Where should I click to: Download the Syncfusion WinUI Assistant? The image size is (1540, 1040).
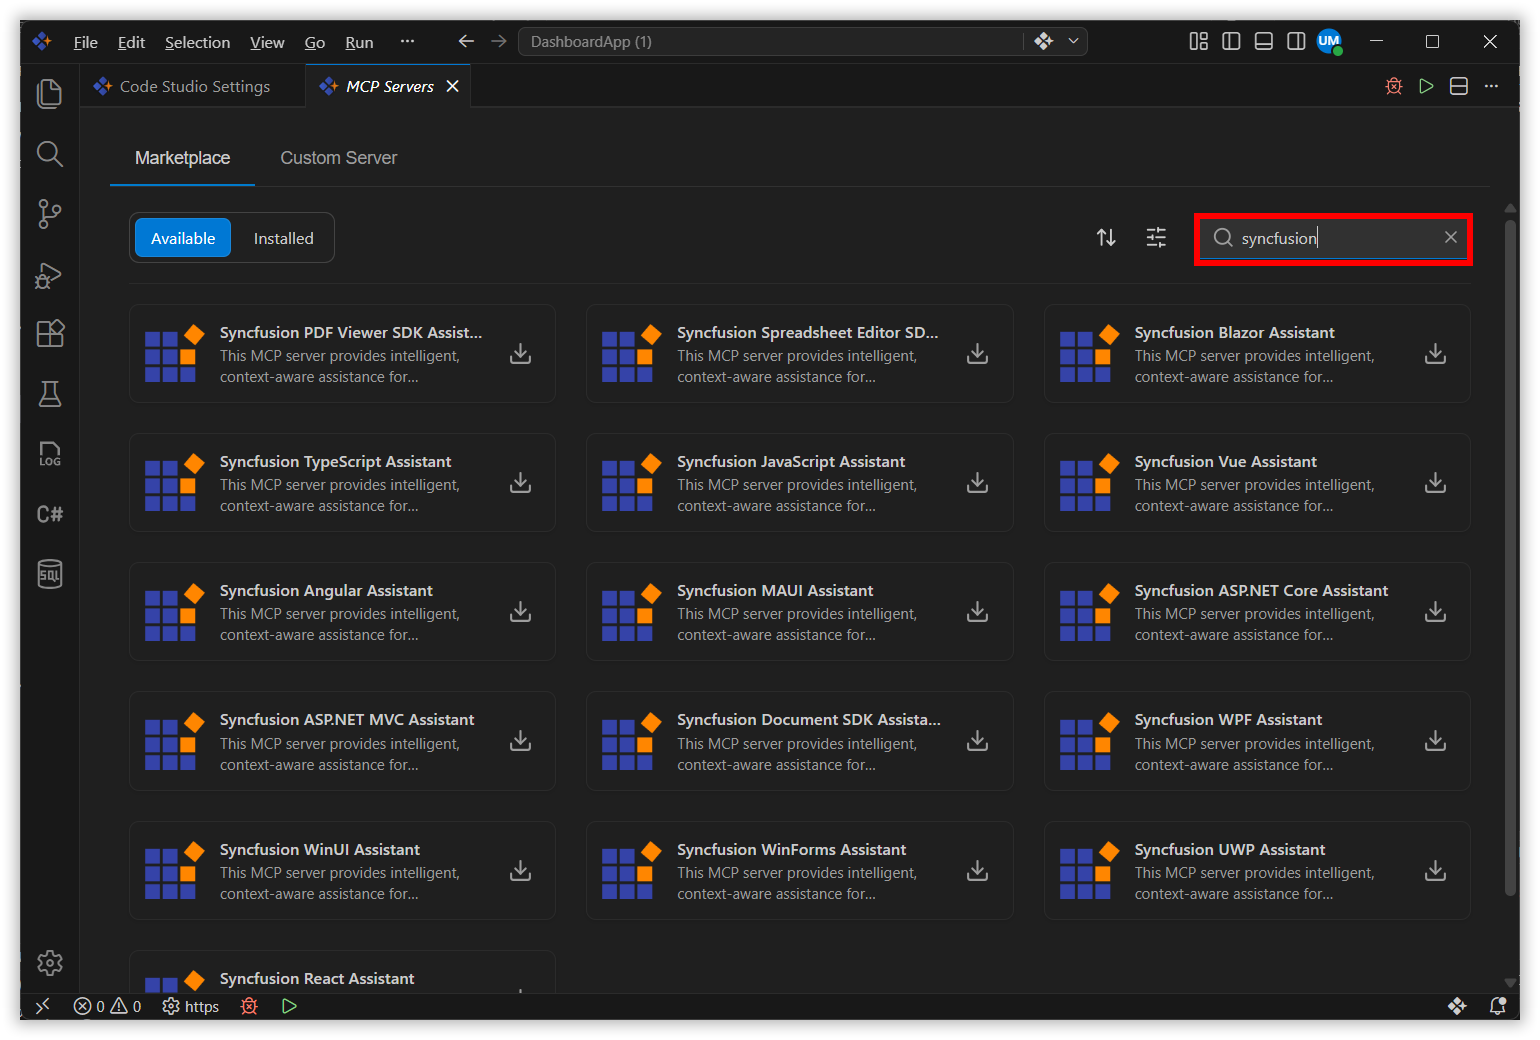point(521,871)
